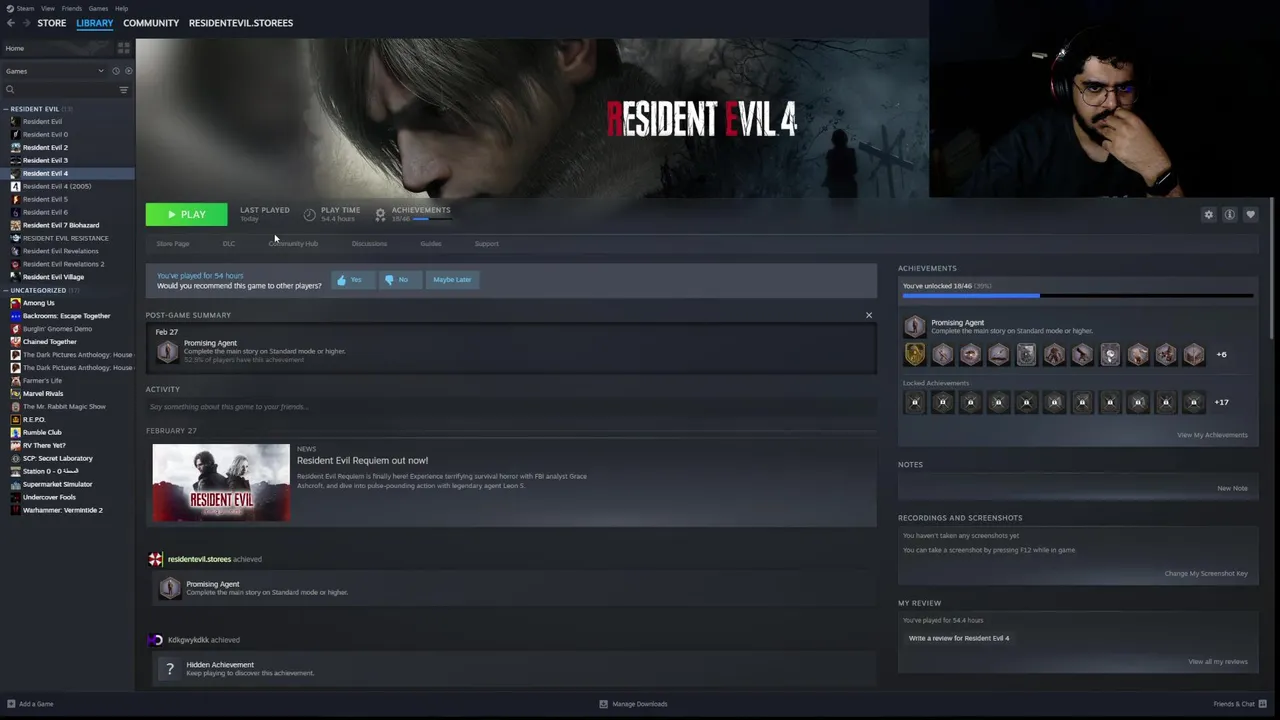Click the Manage Downloads icon

coord(603,704)
